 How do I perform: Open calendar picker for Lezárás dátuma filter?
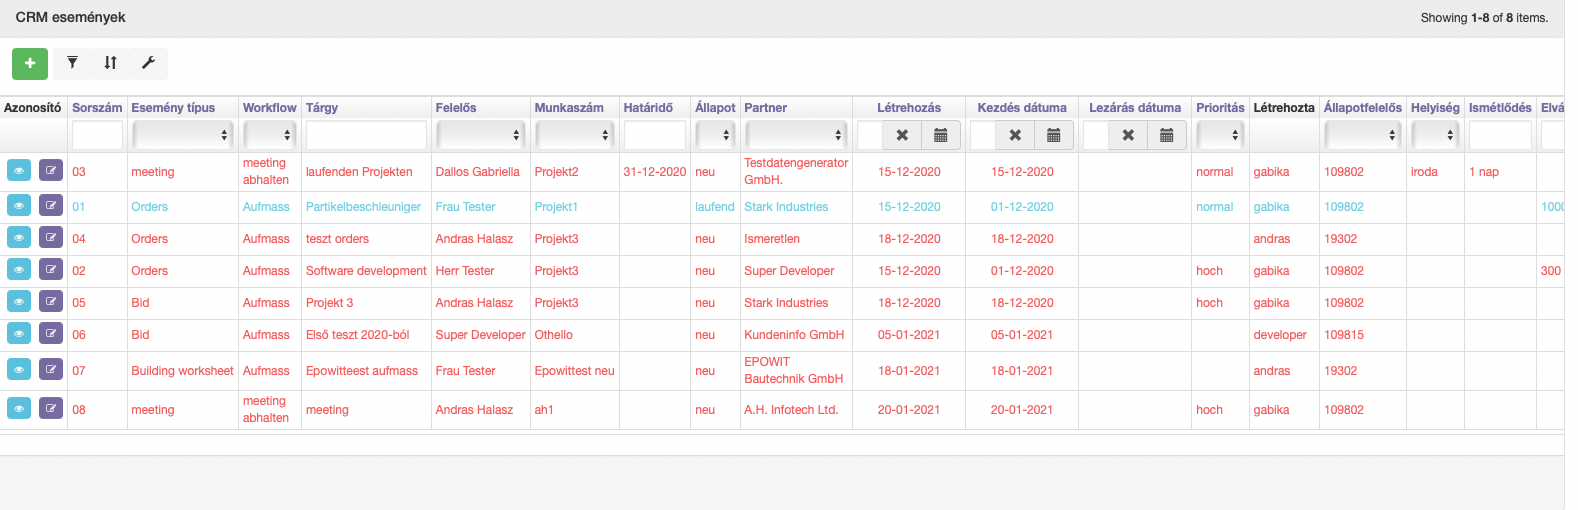coord(1166,135)
